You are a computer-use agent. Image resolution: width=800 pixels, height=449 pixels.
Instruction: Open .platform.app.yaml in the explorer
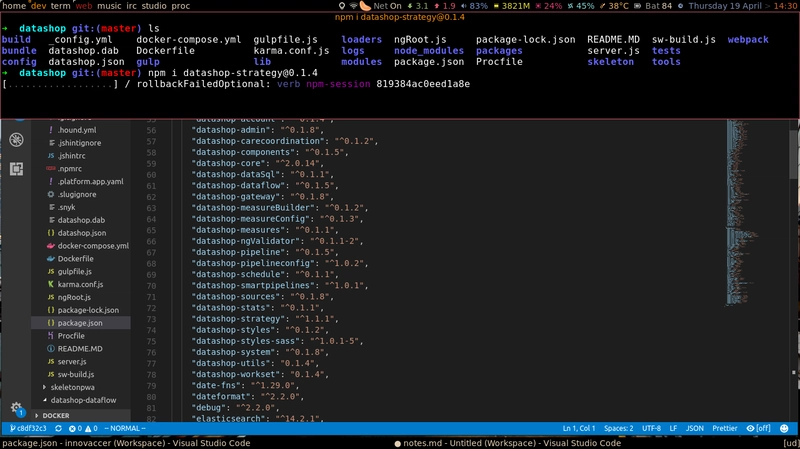click(x=90, y=181)
